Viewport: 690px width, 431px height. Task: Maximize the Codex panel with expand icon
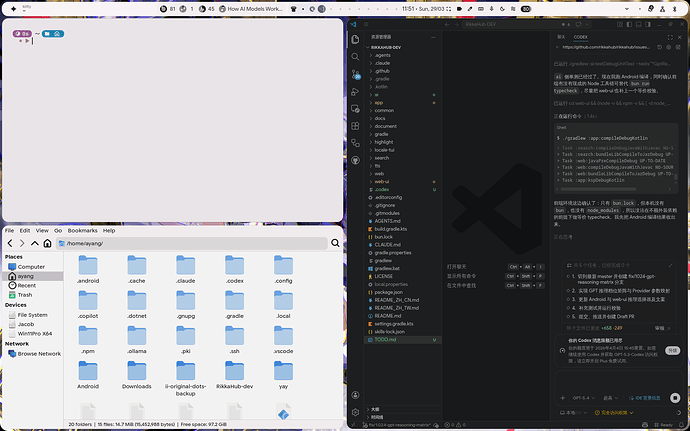click(x=670, y=37)
